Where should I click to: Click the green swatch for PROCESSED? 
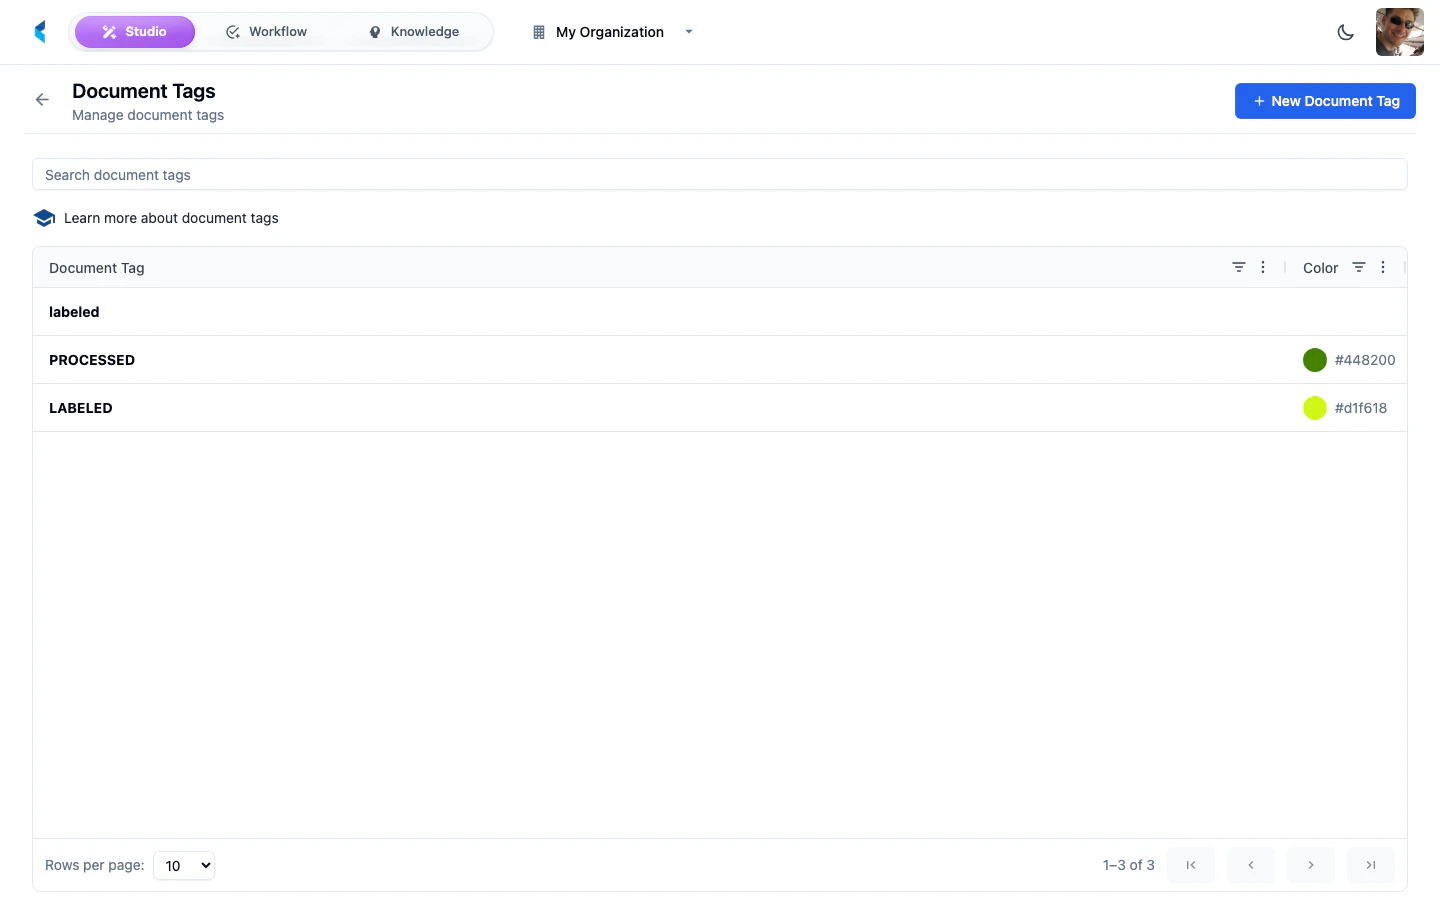1315,360
